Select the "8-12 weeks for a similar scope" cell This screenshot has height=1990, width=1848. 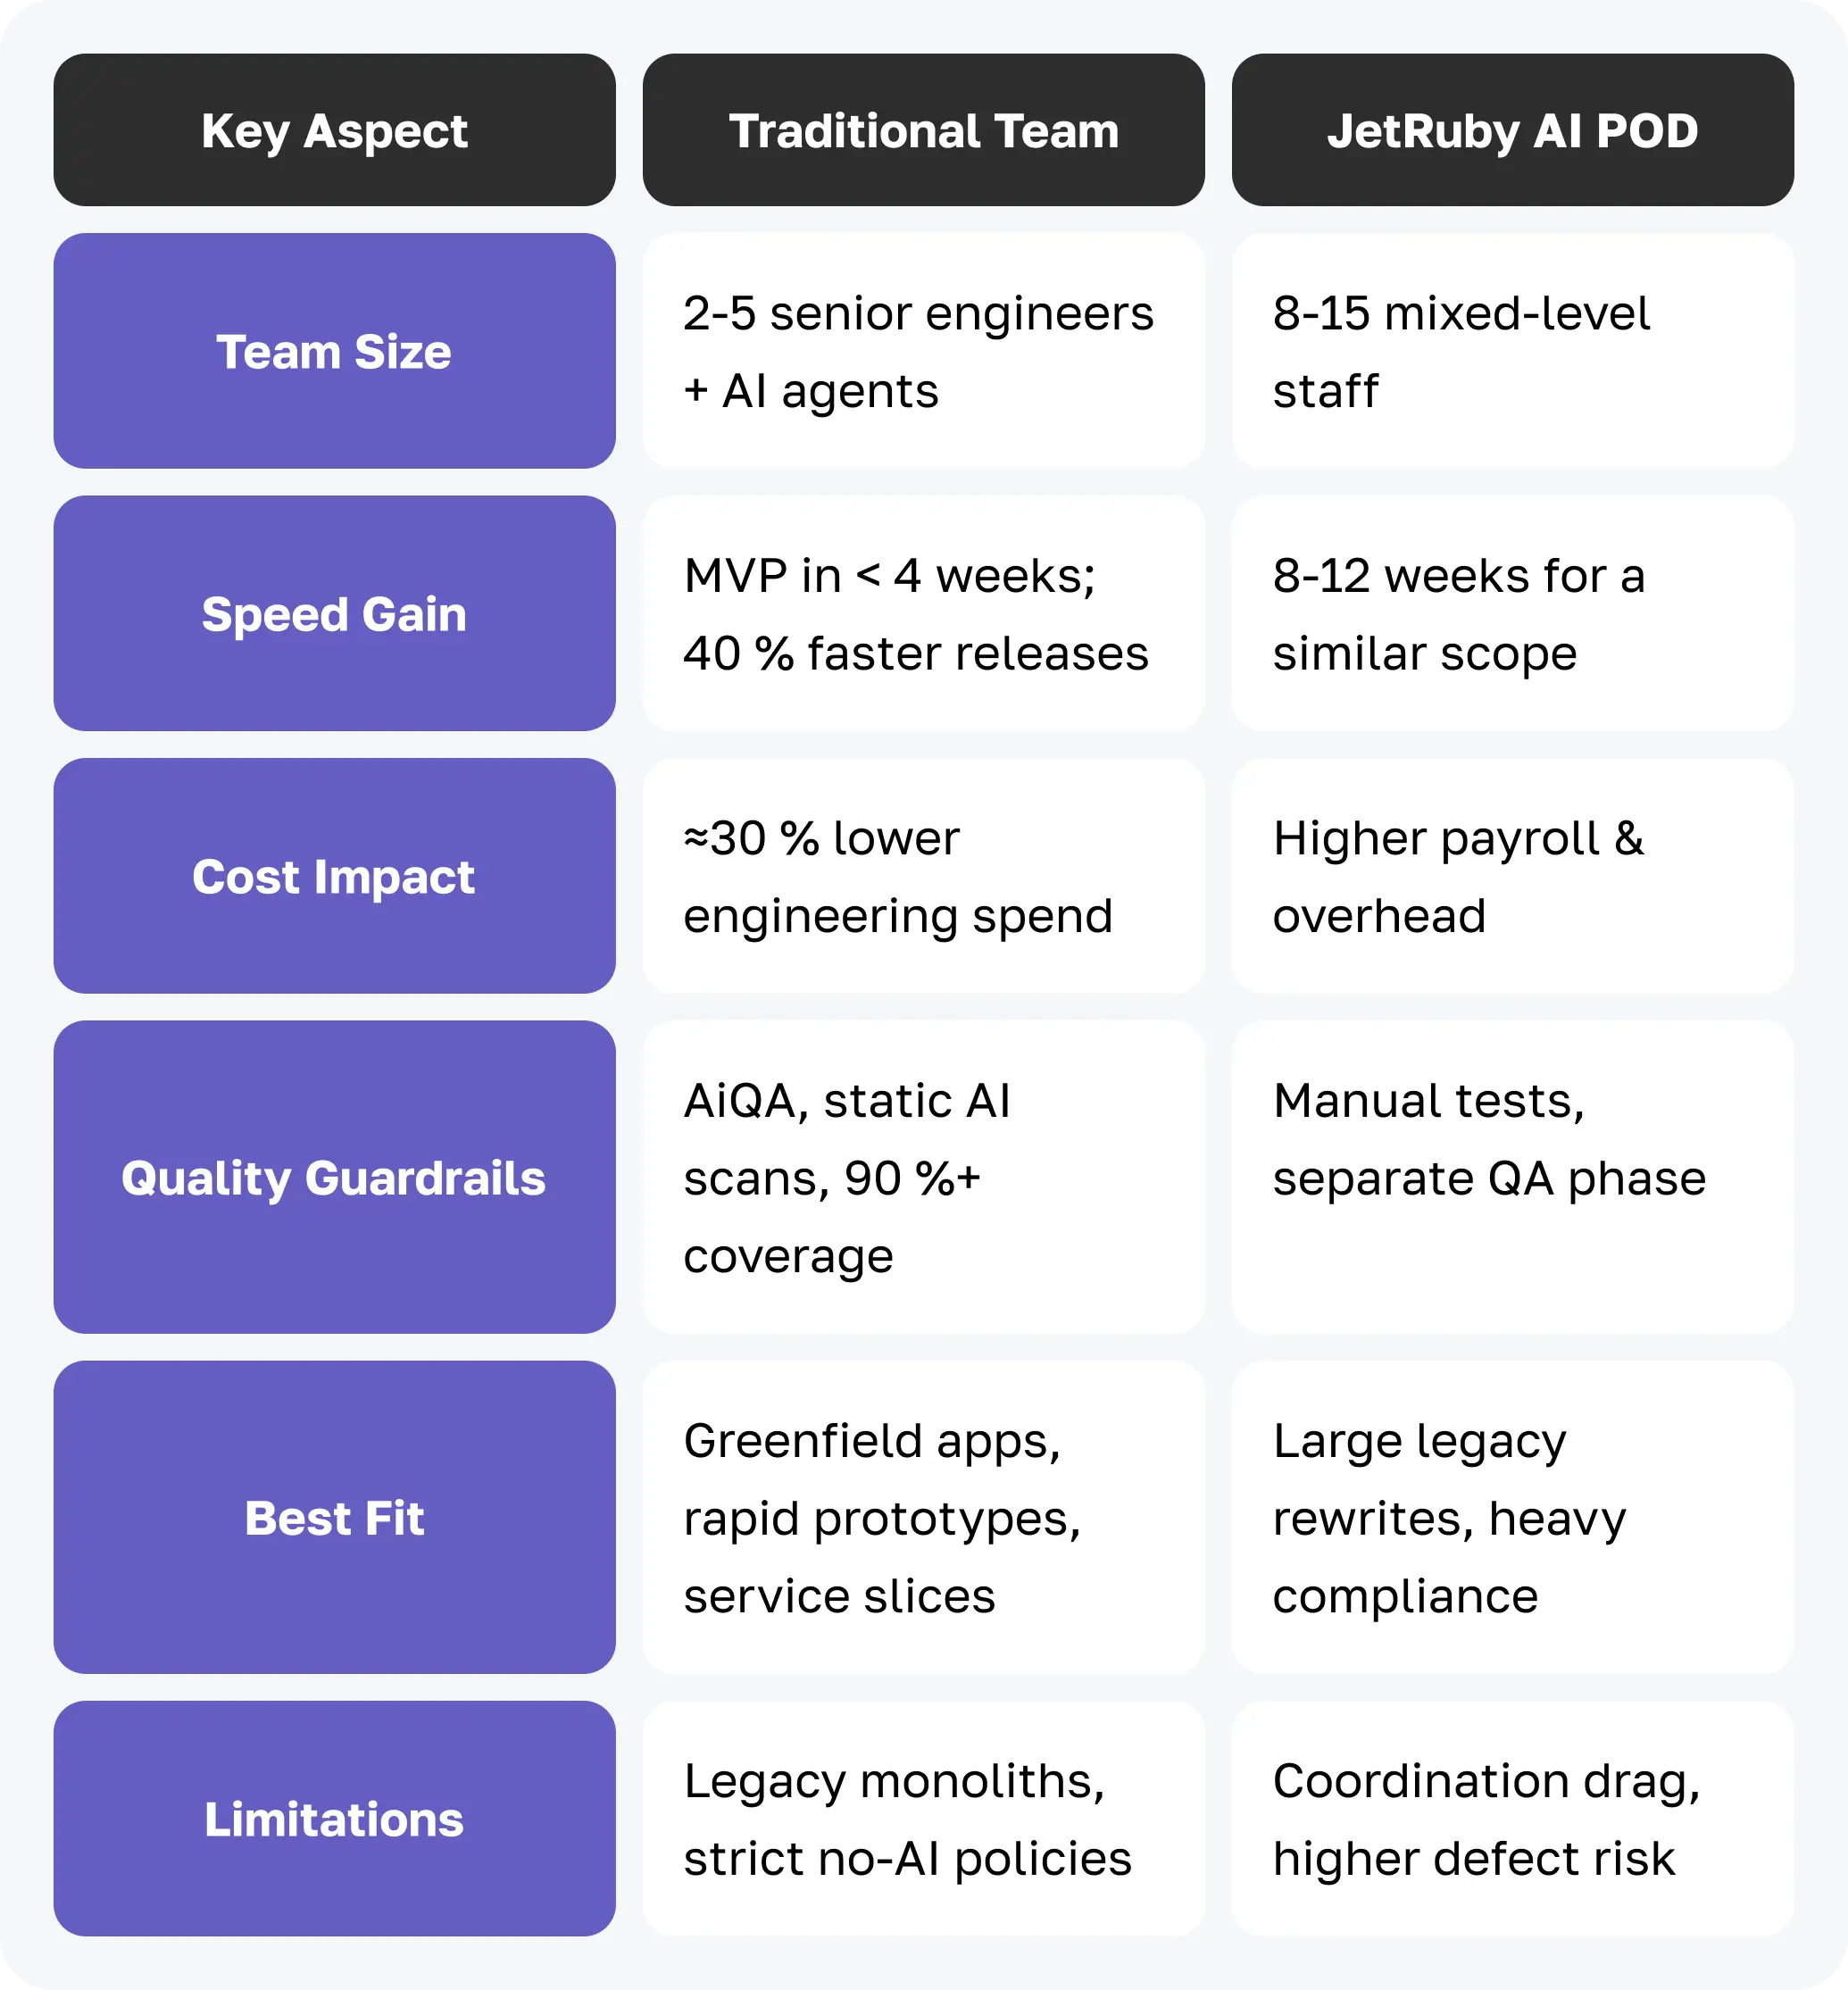coord(1512,613)
